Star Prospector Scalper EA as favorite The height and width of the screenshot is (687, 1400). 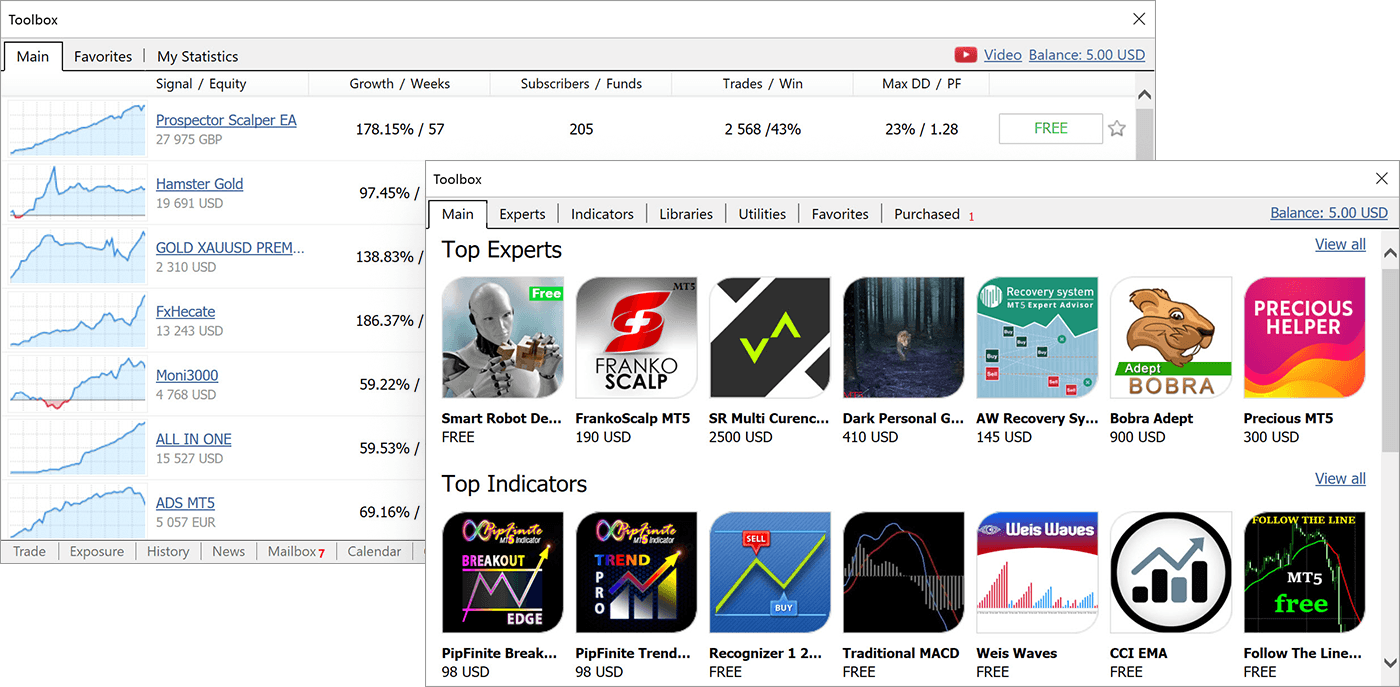point(1117,128)
